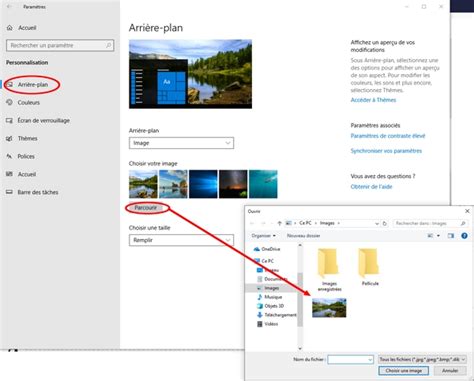
Task: Choose the beach rocks wallpaper thumbnail
Action: point(173,184)
